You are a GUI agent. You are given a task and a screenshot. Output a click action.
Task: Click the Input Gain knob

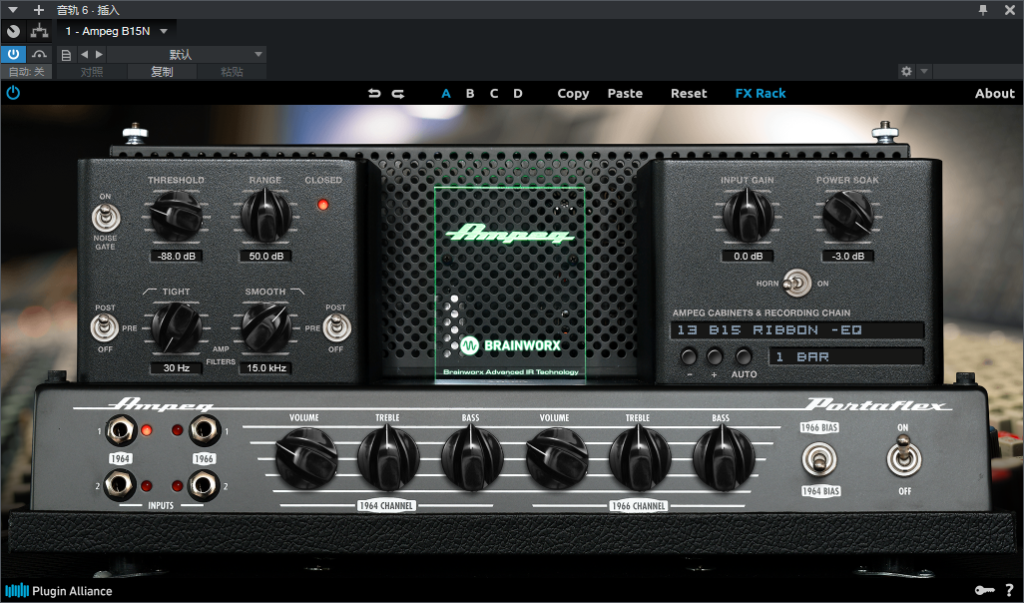tap(748, 215)
